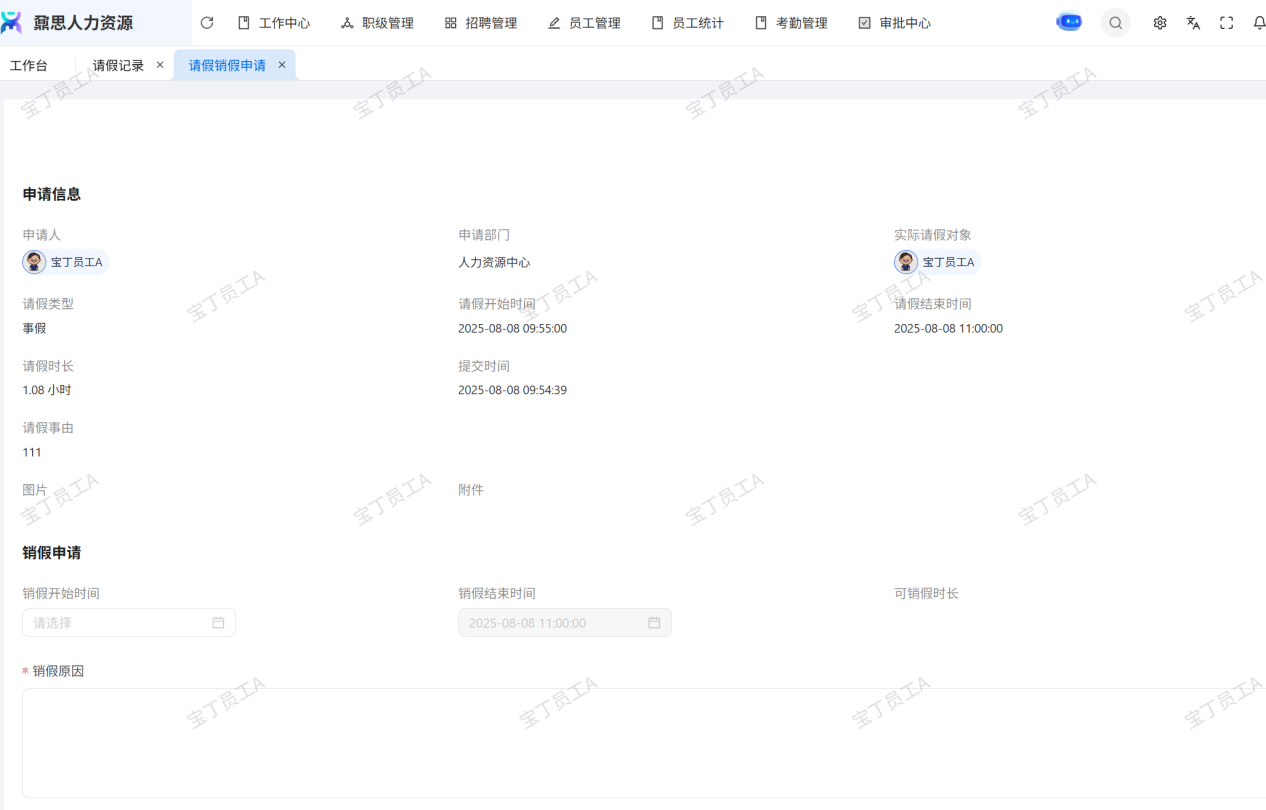Open the 审批中心 menu
Viewport: 1266px width, 810px height.
pos(895,23)
